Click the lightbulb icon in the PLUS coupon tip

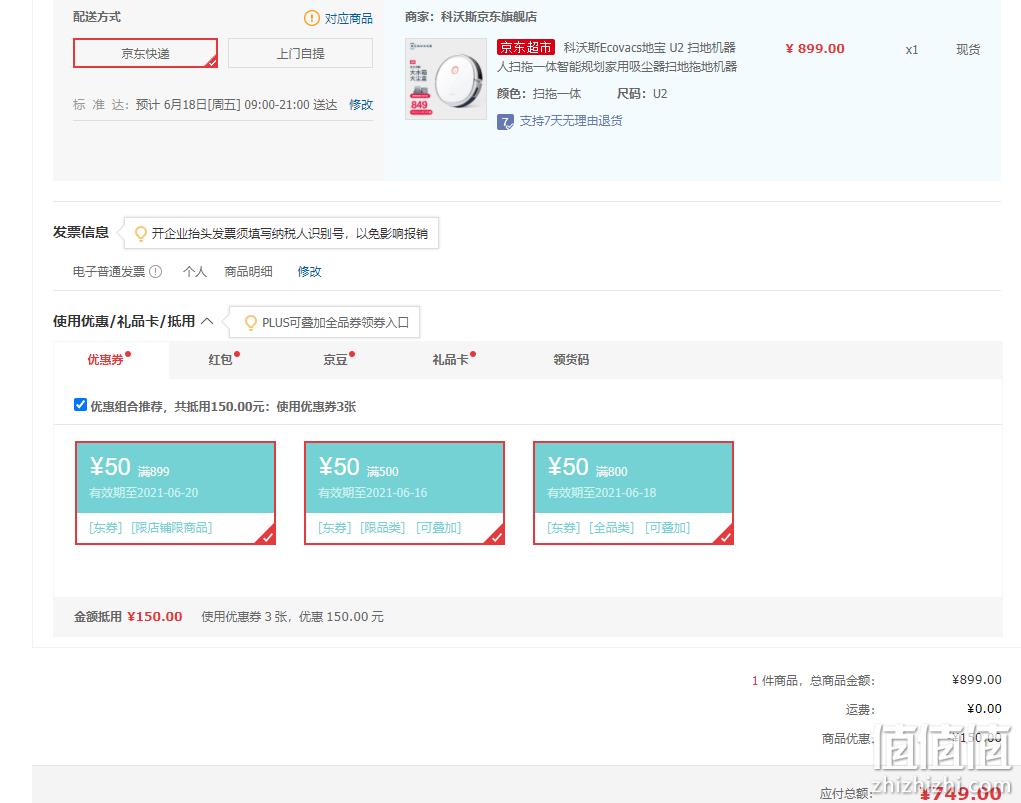coord(250,322)
